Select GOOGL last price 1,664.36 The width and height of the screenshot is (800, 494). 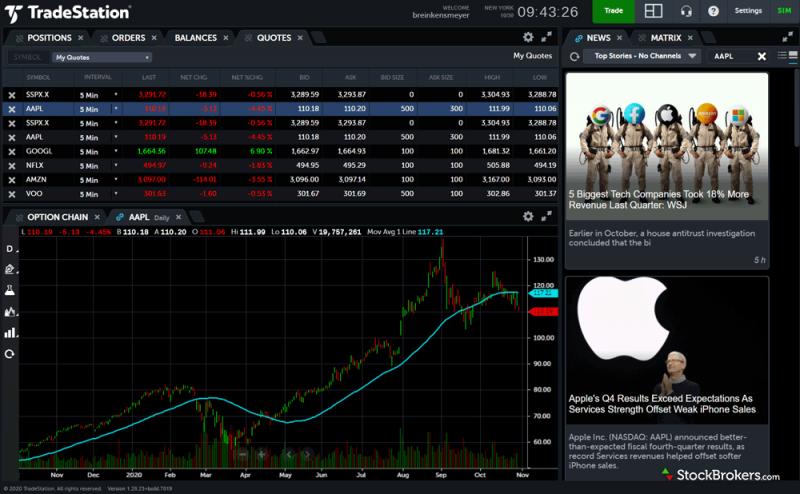pos(151,152)
